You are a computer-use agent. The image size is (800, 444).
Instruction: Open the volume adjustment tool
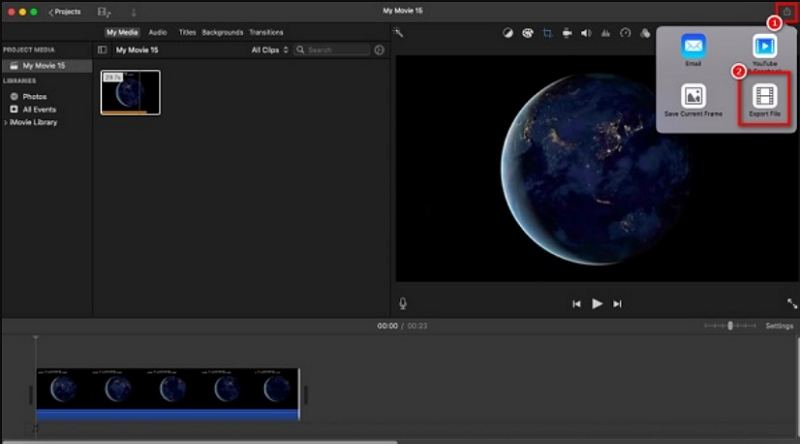(586, 33)
